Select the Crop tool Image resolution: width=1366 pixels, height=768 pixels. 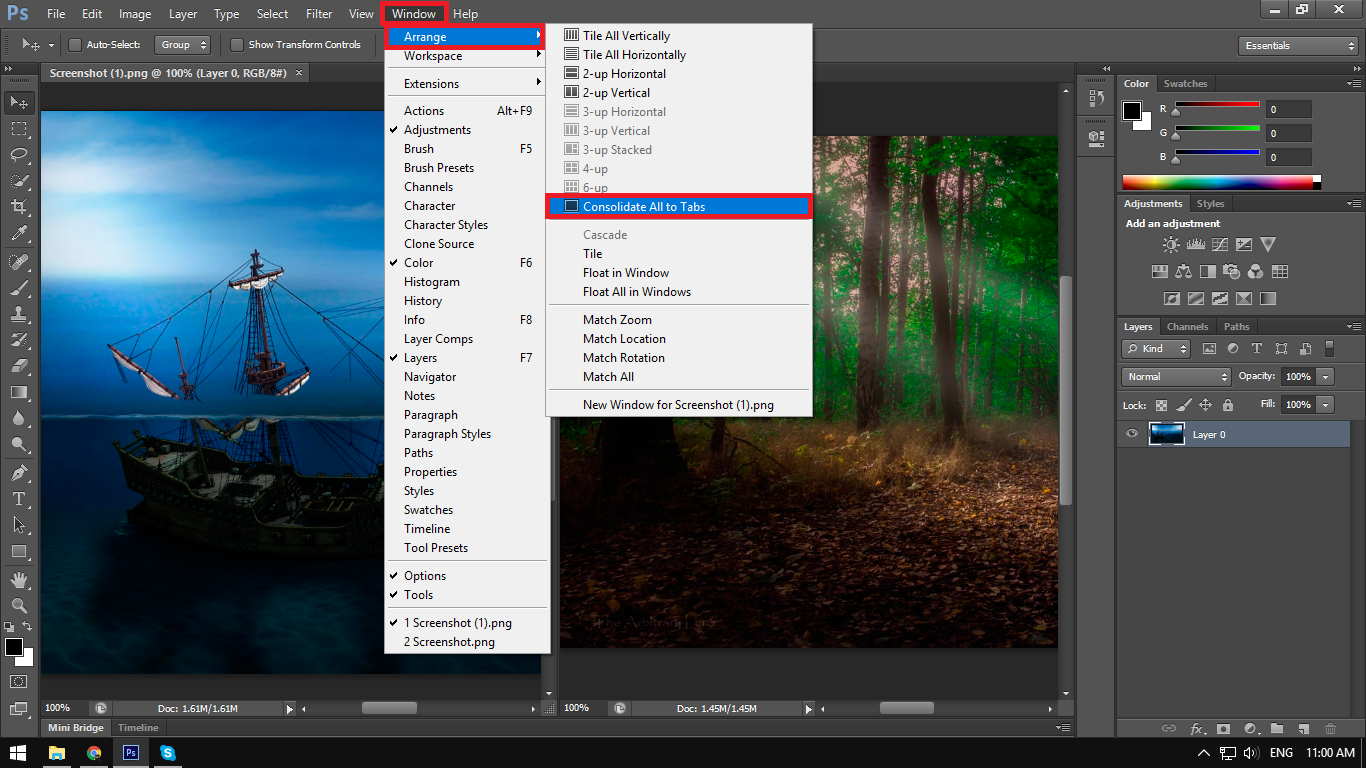(x=19, y=207)
